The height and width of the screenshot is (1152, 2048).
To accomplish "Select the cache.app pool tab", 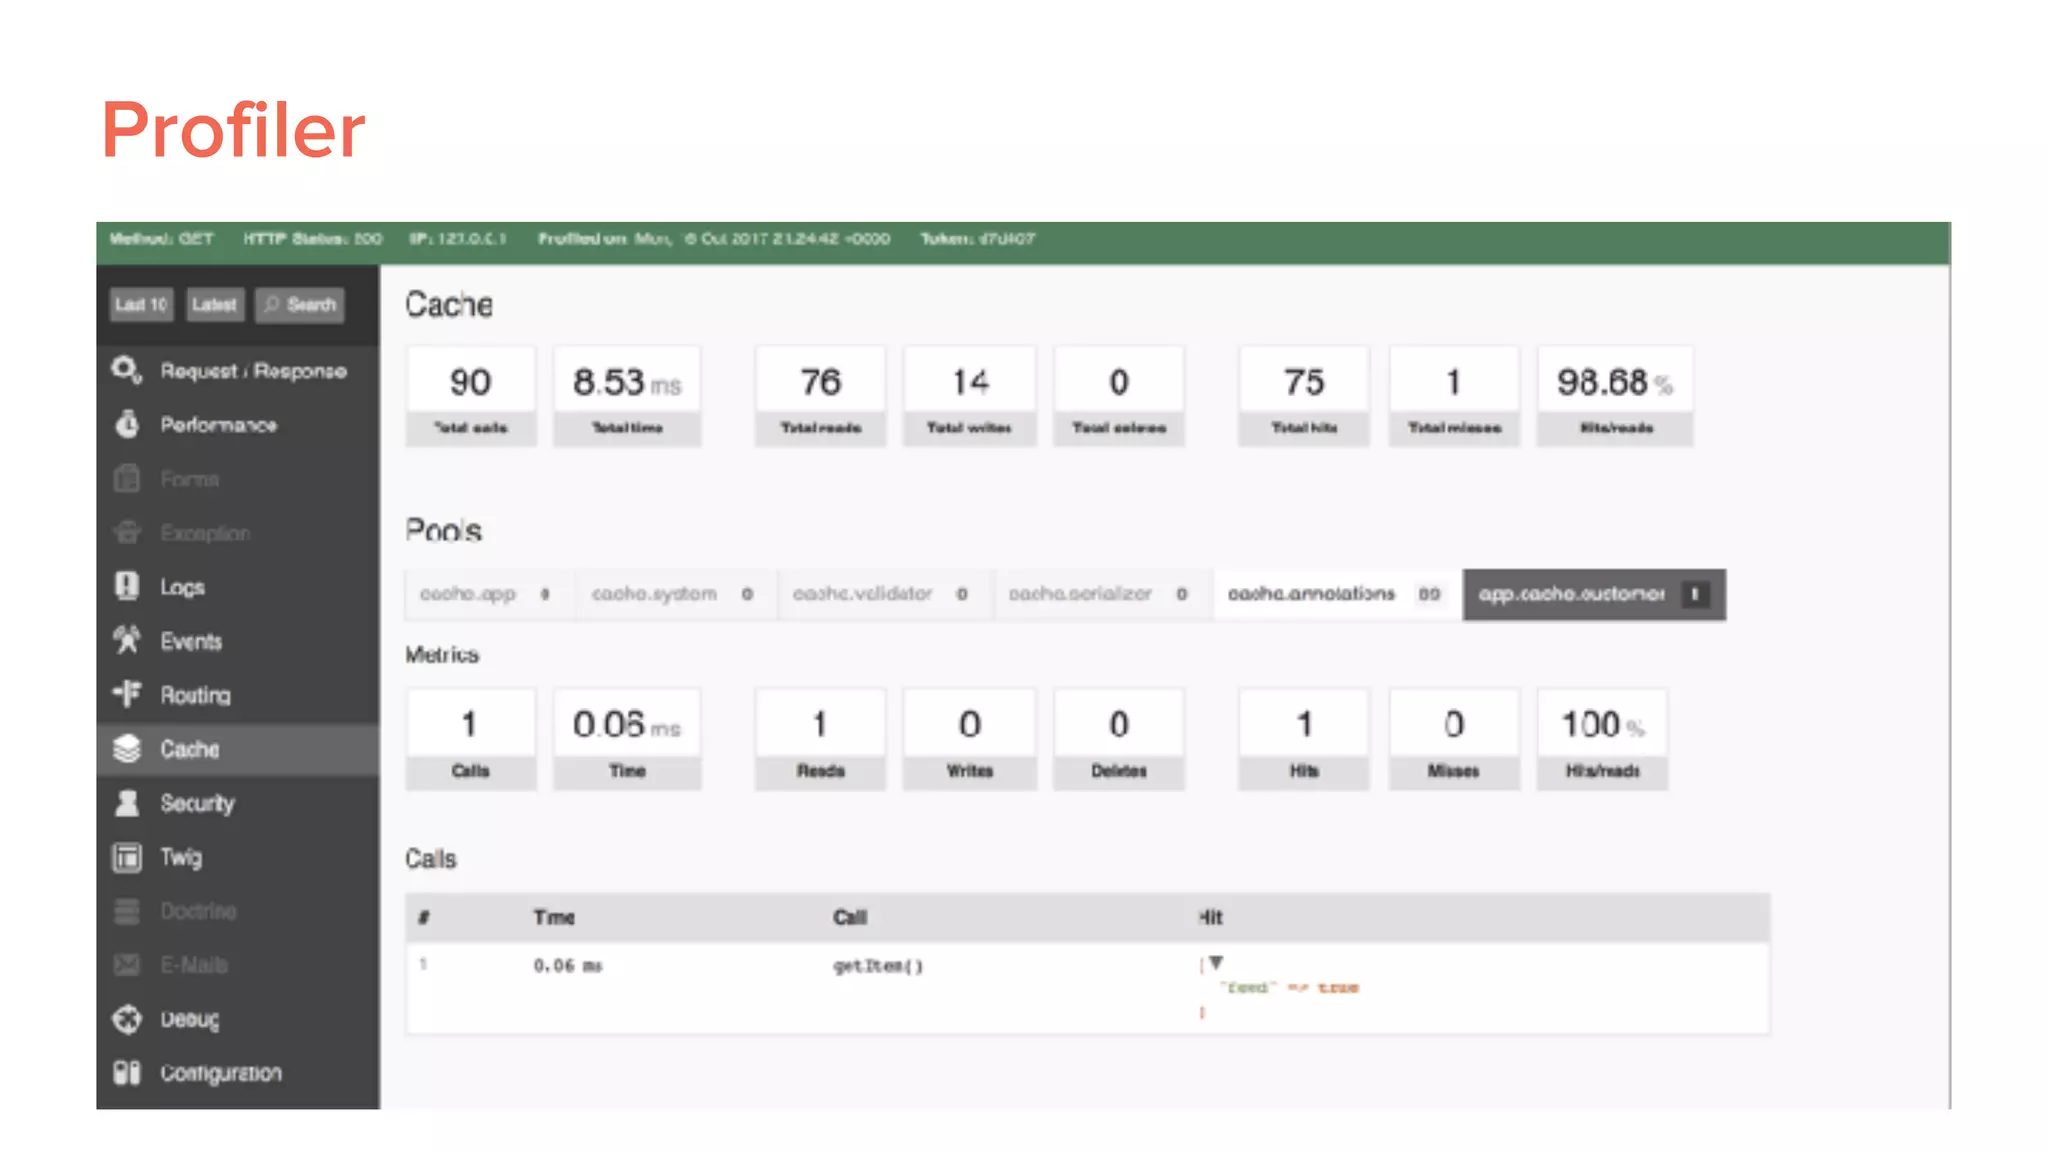I will click(x=488, y=594).
